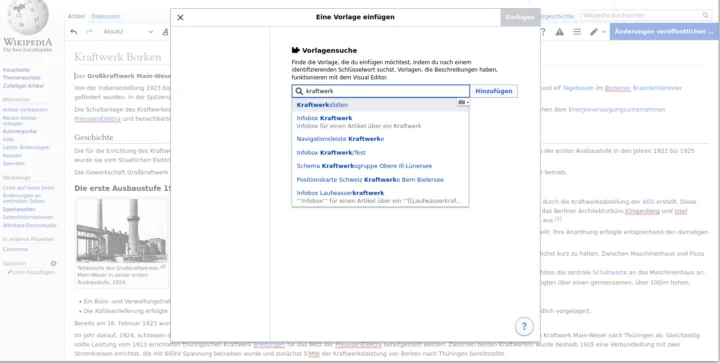Click the magnifier icon in template search
The width and height of the screenshot is (720, 363).
pos(299,91)
